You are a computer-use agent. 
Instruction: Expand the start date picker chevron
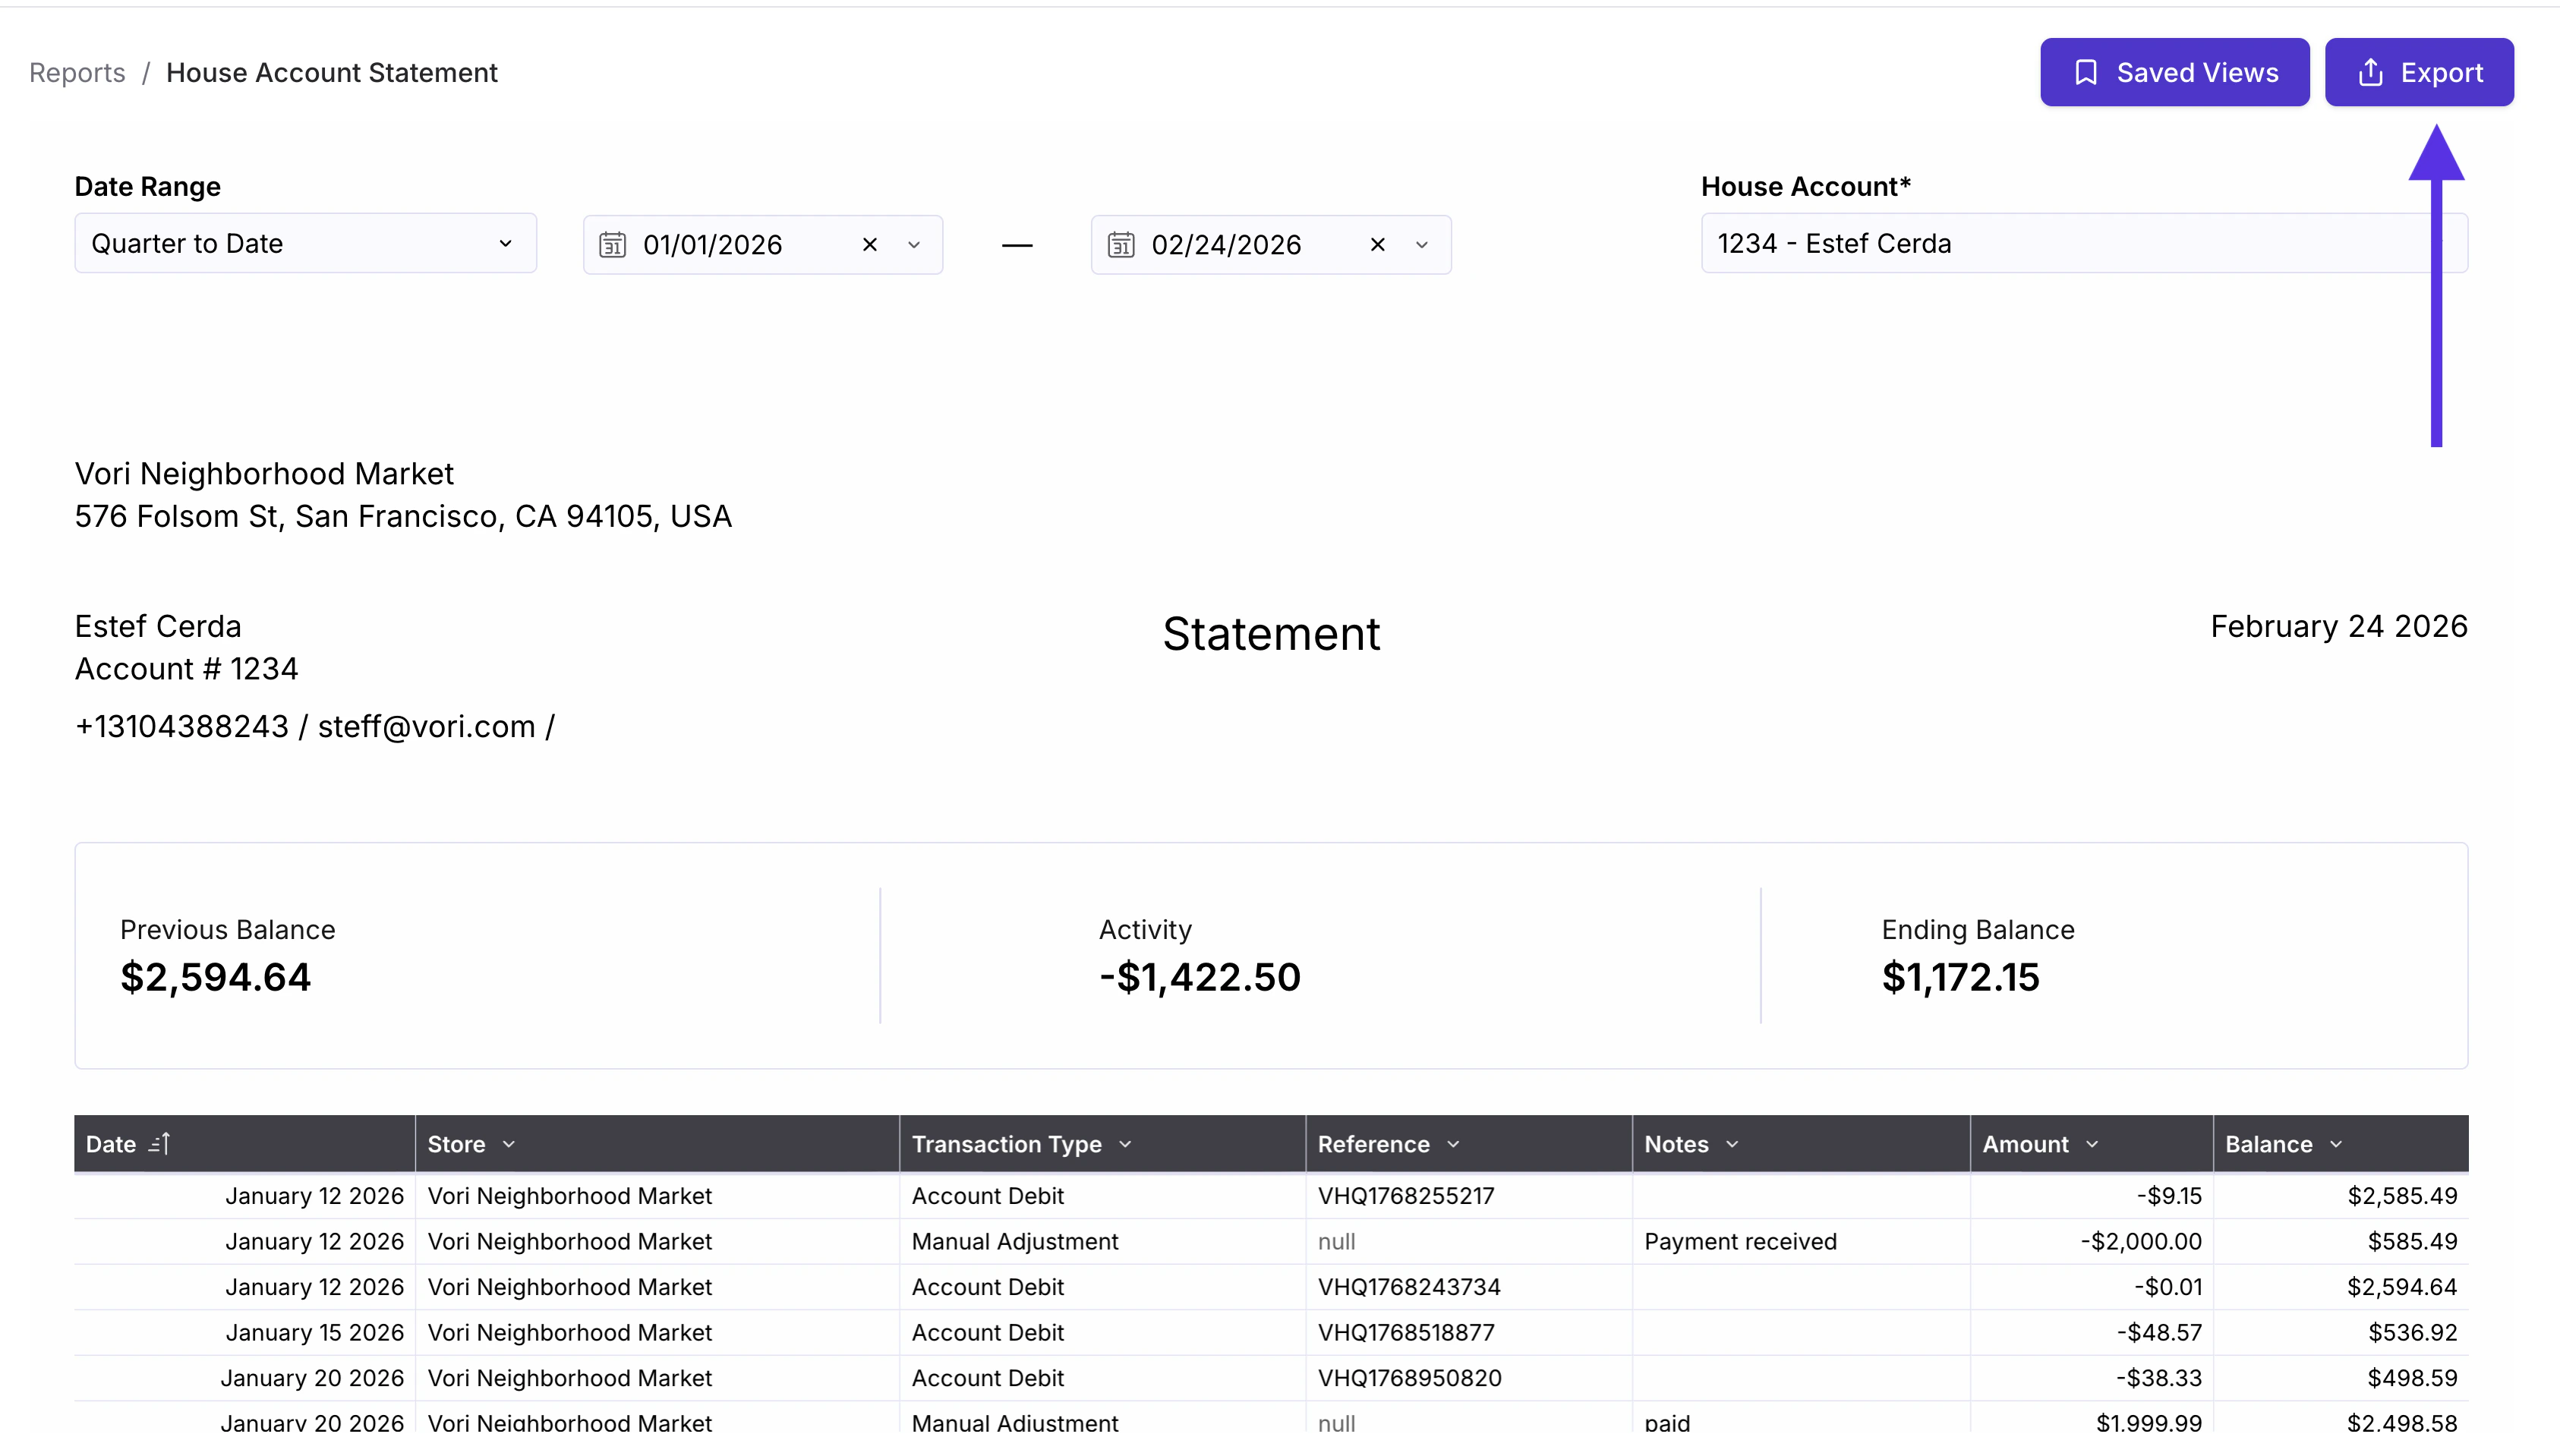(913, 245)
